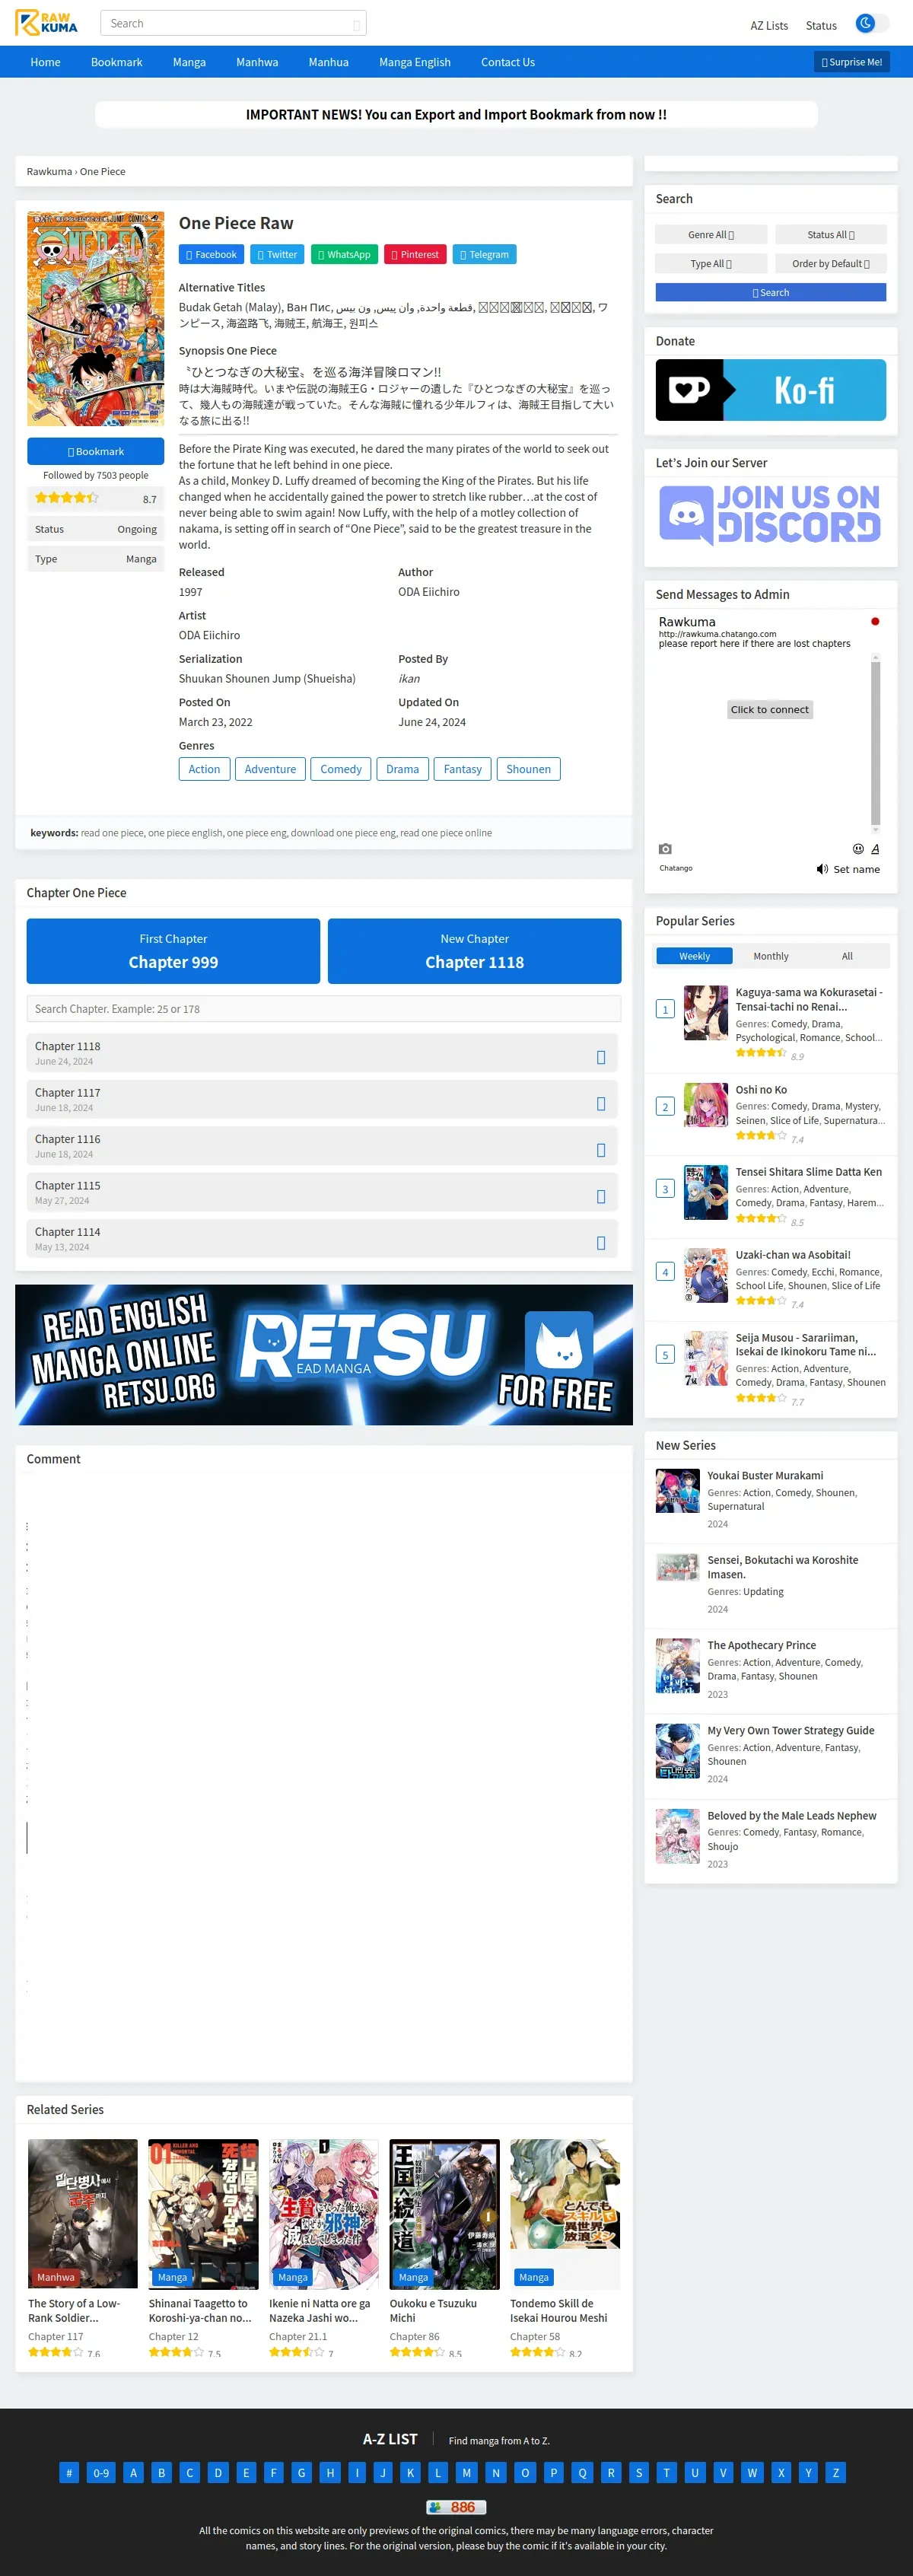Click the Chatango camera icon
The height and width of the screenshot is (2576, 913).
(665, 849)
